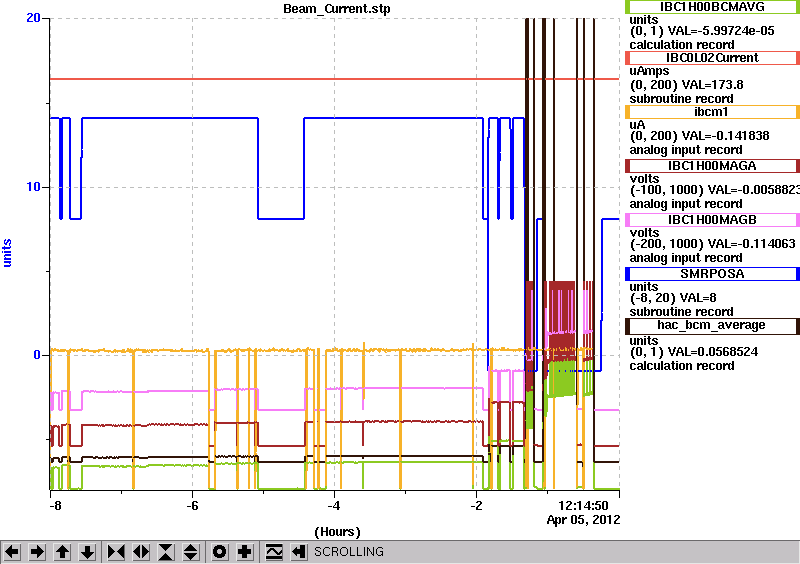Select the IBC1H00MAGB legend entry
The width and height of the screenshot is (800, 564).
712,220
